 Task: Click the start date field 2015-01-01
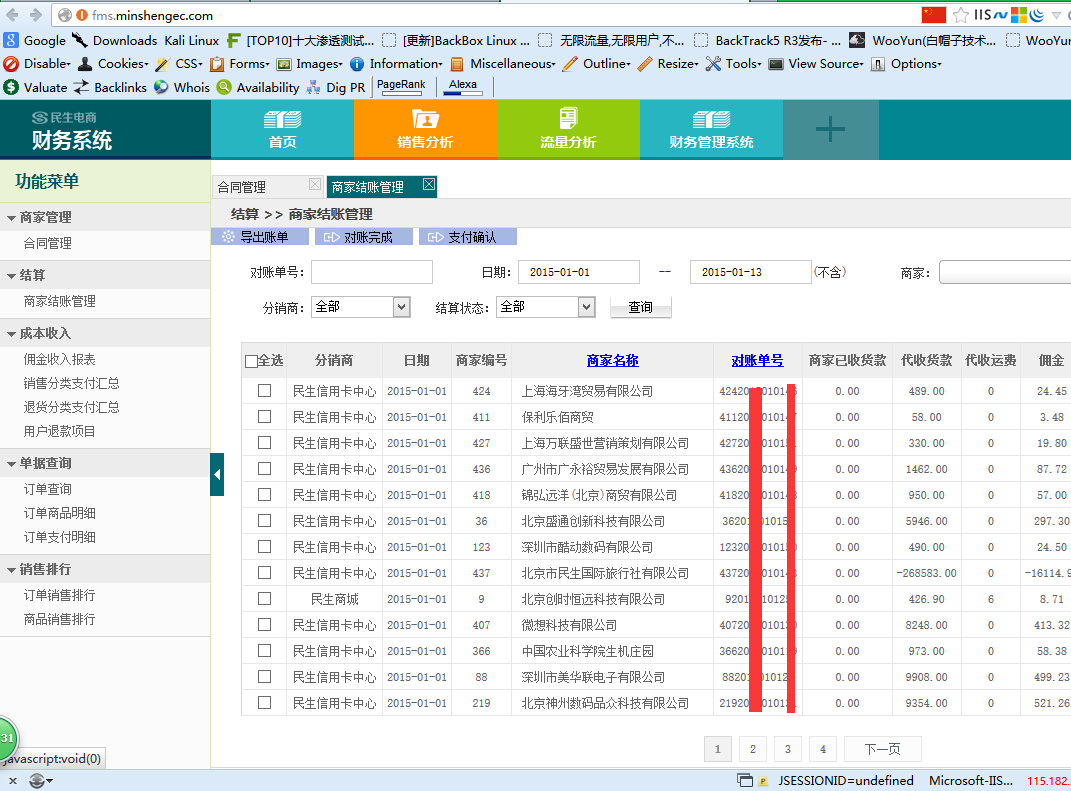579,272
